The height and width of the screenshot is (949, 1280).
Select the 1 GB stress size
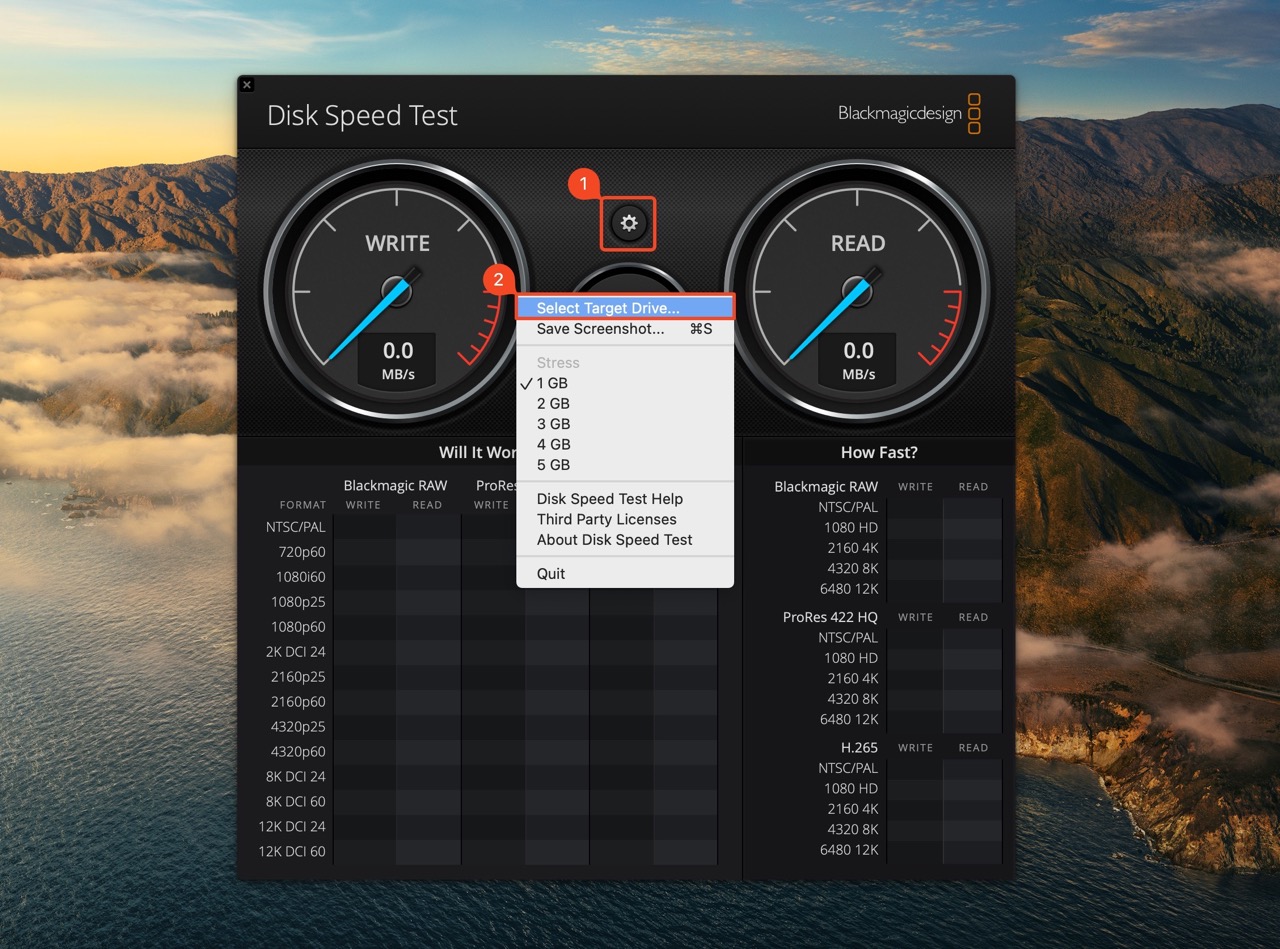625,383
